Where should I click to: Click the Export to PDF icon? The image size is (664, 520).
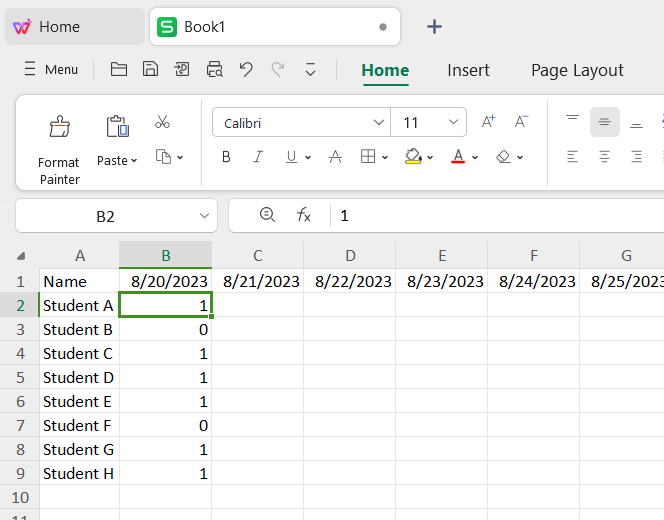pos(182,69)
